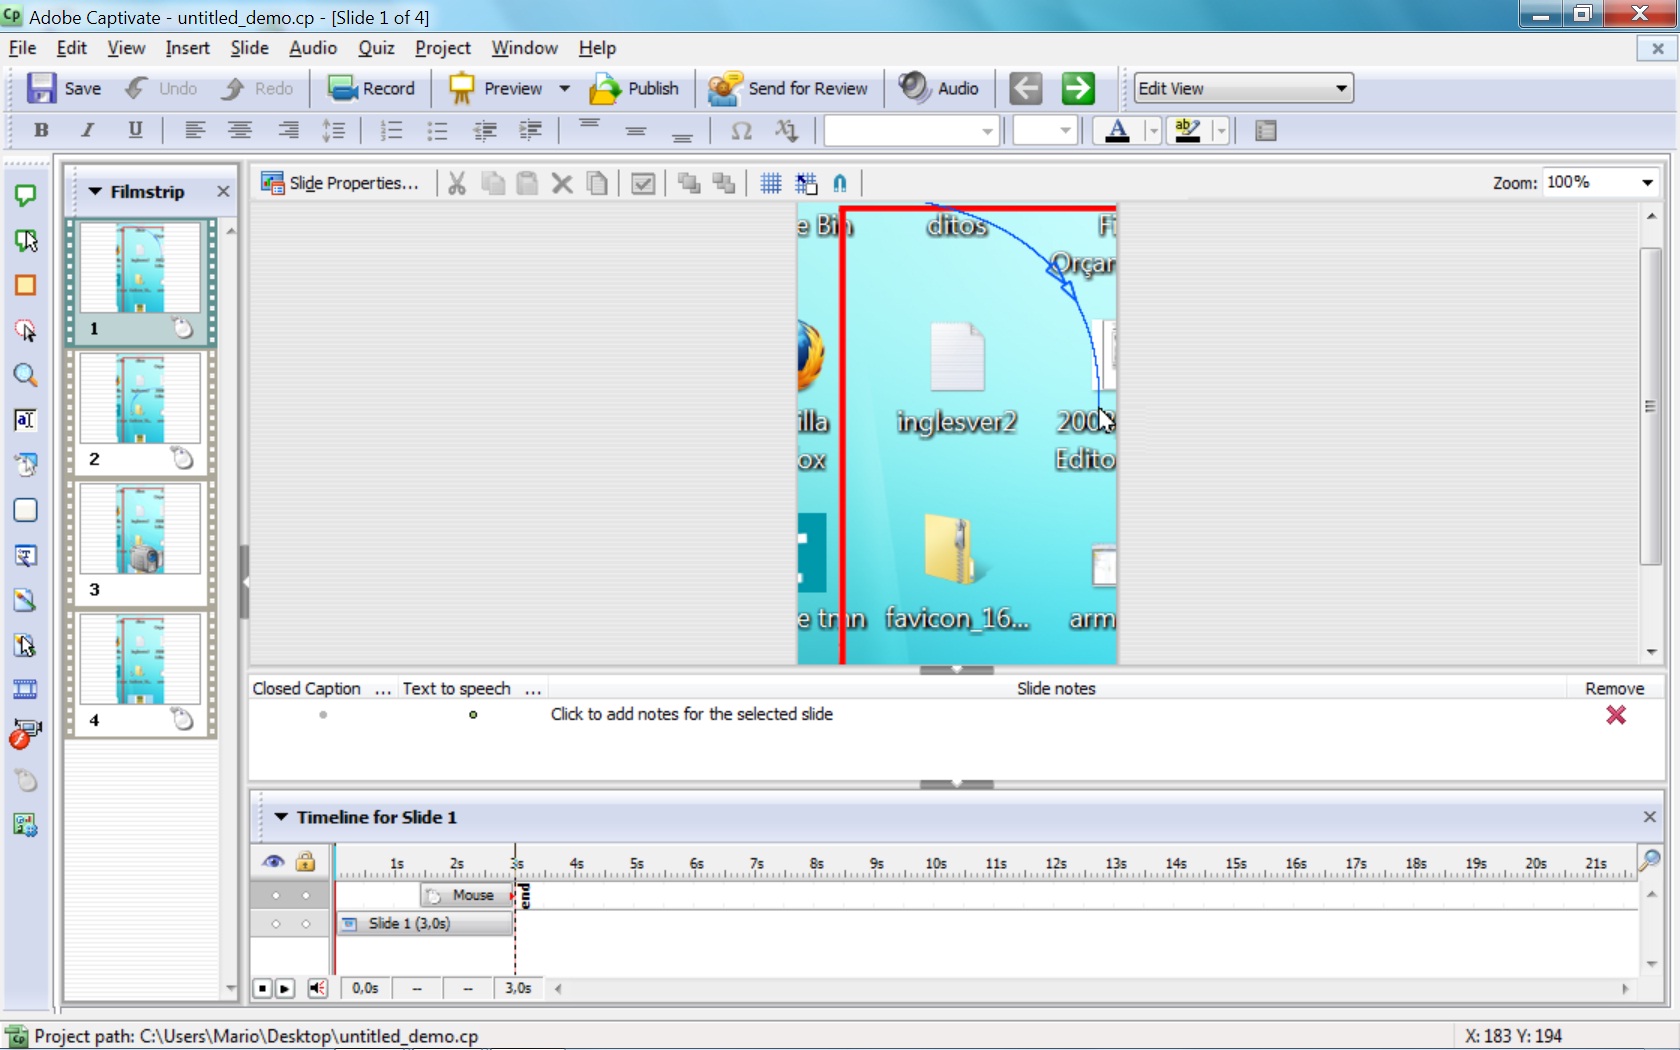Lock the Slide 1 timeline layer
The image size is (1680, 1050).
click(306, 923)
